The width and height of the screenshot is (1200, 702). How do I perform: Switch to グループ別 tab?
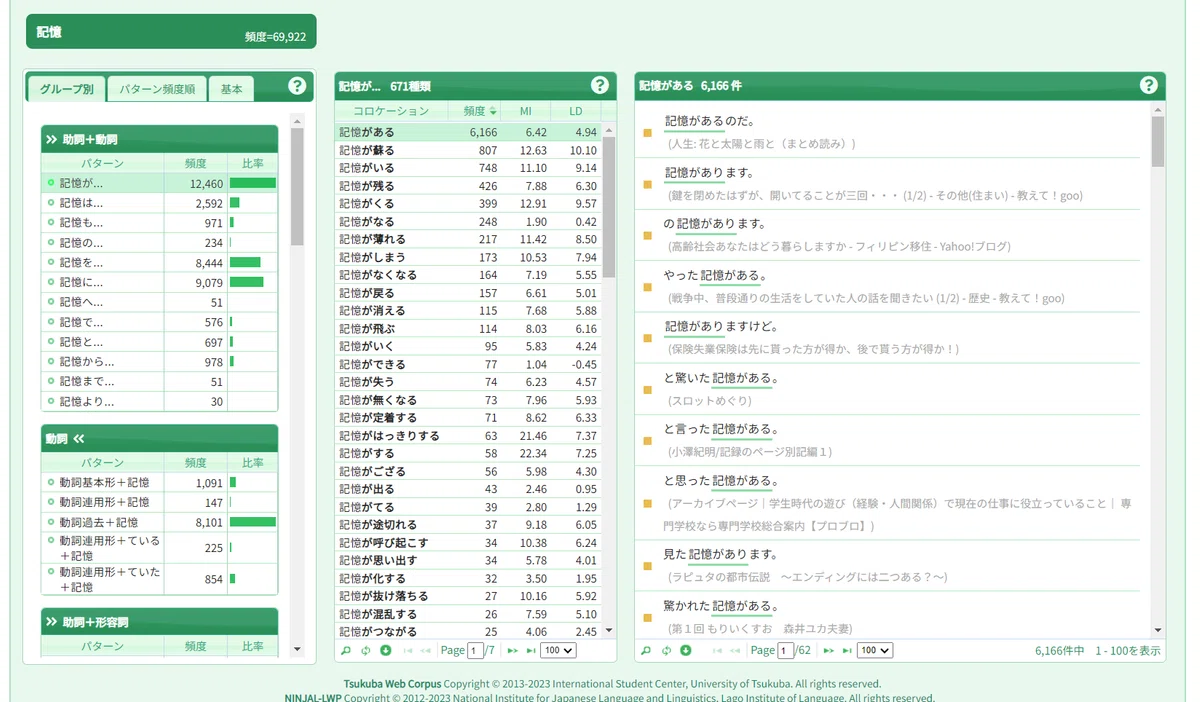[67, 89]
